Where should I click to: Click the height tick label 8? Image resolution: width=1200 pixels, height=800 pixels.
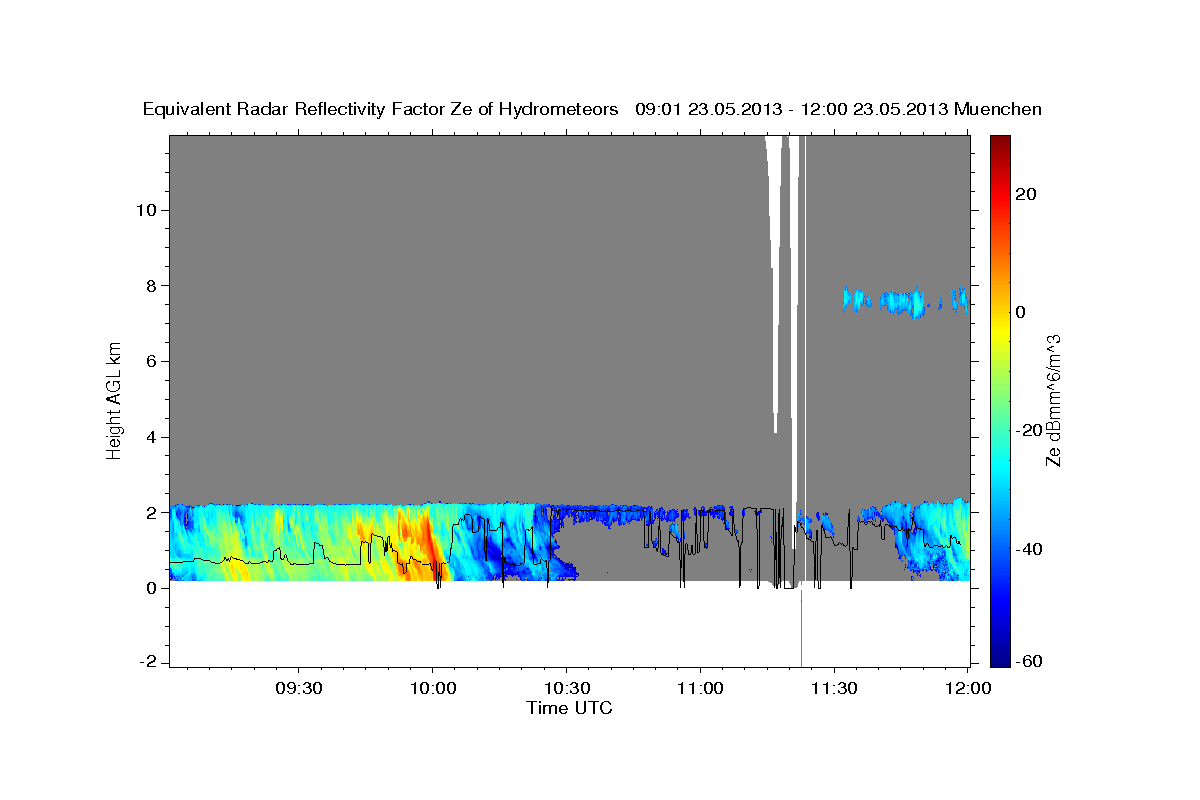point(154,286)
